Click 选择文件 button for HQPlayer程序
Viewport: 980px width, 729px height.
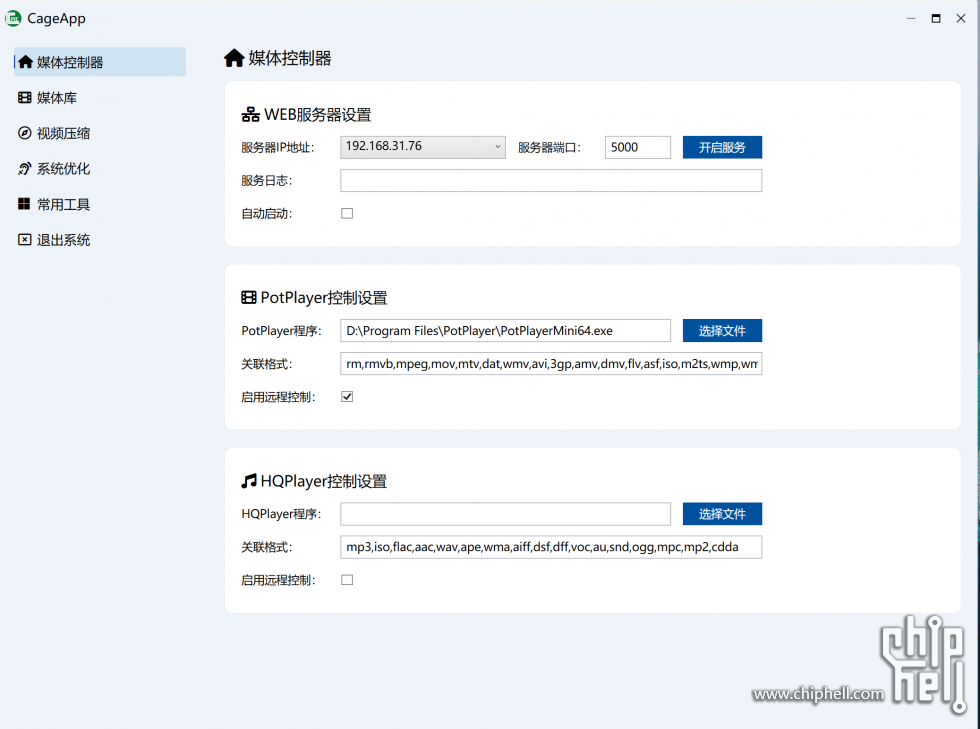click(722, 514)
